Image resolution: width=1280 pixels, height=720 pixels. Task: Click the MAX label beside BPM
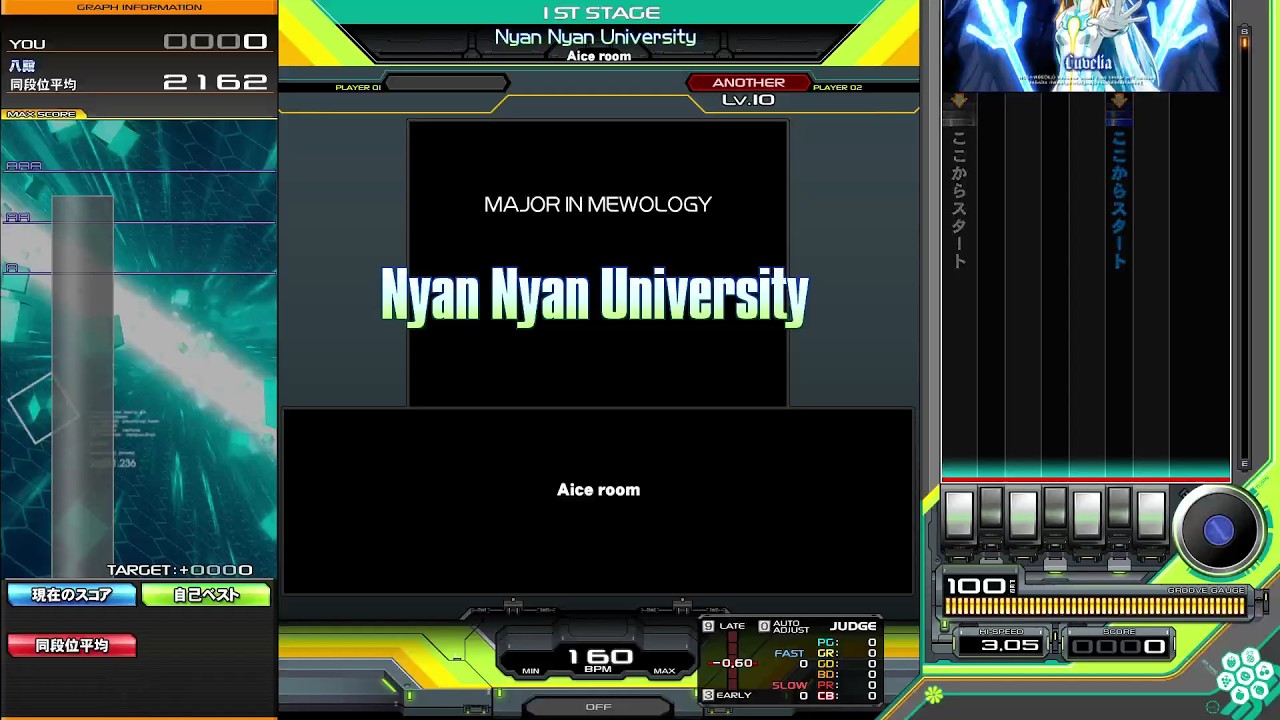(664, 671)
